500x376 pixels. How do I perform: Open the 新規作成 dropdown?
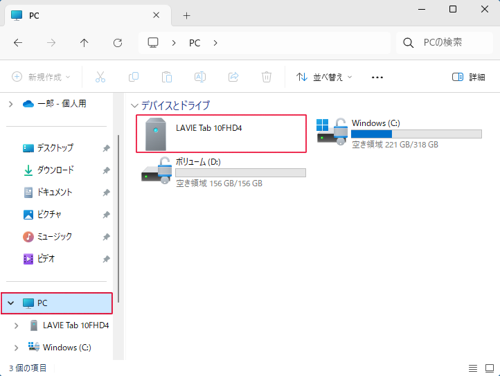[x=41, y=77]
